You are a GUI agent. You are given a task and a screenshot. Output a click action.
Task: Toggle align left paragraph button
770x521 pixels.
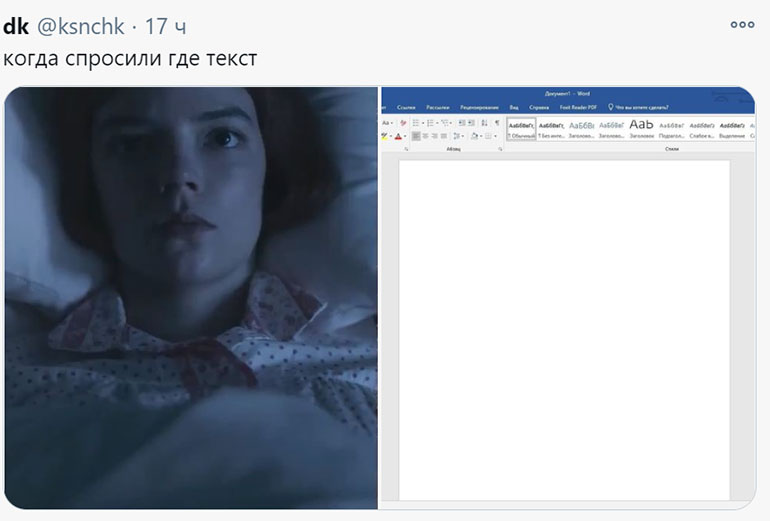pyautogui.click(x=416, y=136)
